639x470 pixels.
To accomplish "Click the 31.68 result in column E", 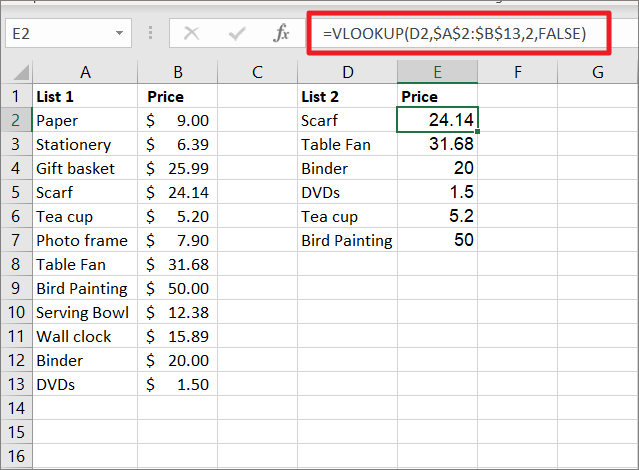I will click(x=438, y=144).
